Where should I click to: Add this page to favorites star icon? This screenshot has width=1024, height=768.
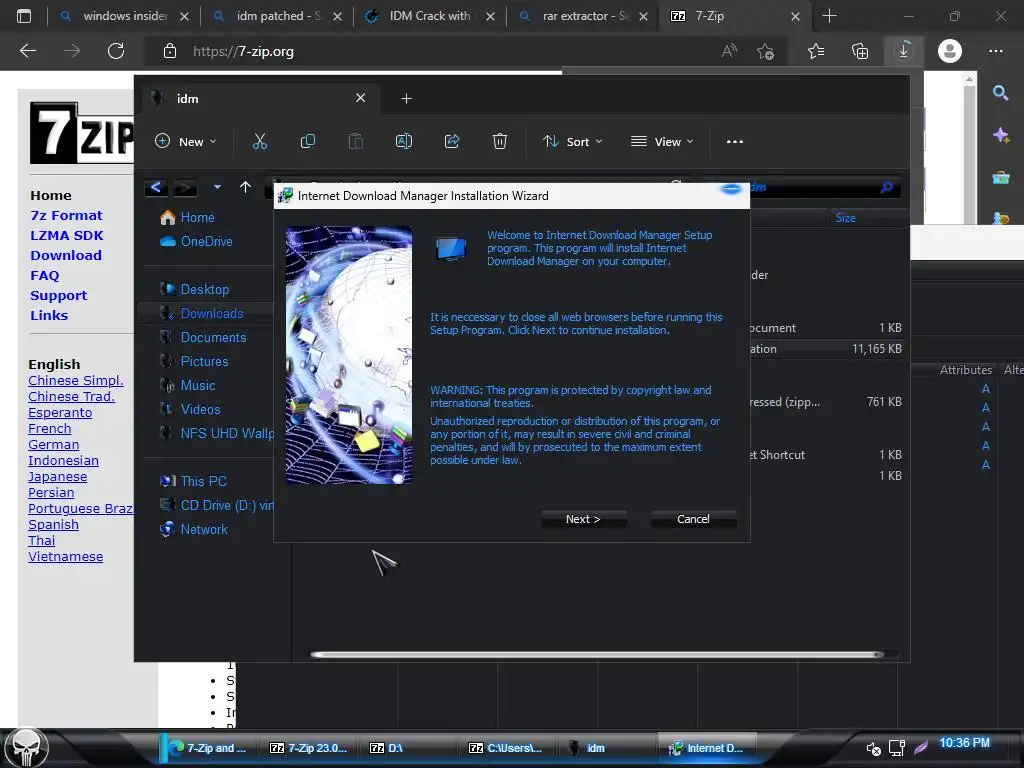tap(765, 51)
